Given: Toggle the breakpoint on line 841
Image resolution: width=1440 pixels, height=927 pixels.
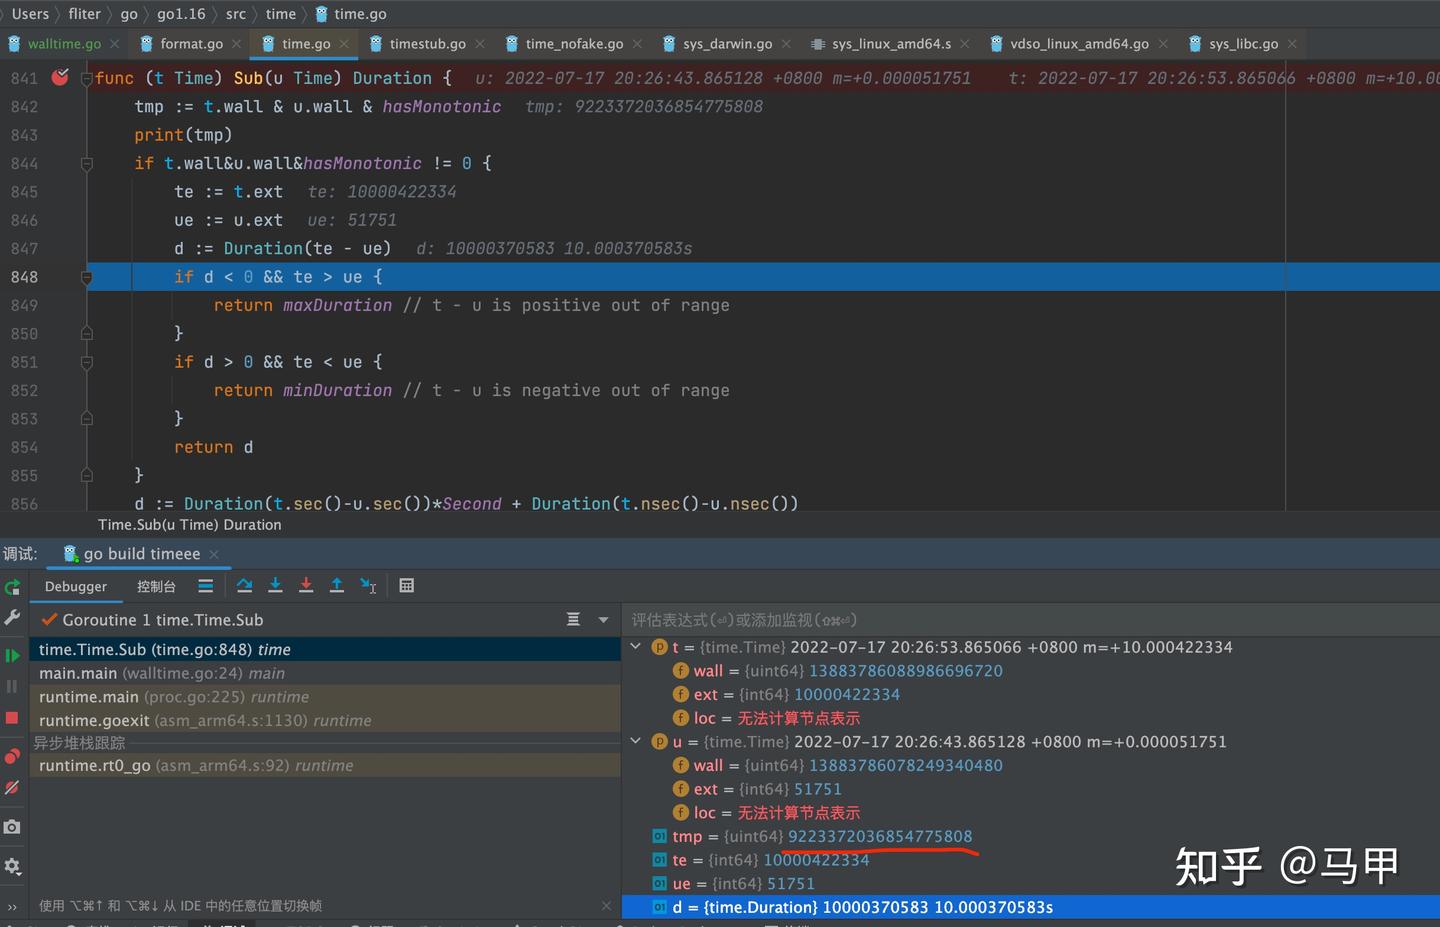Looking at the screenshot, I should click(x=60, y=77).
